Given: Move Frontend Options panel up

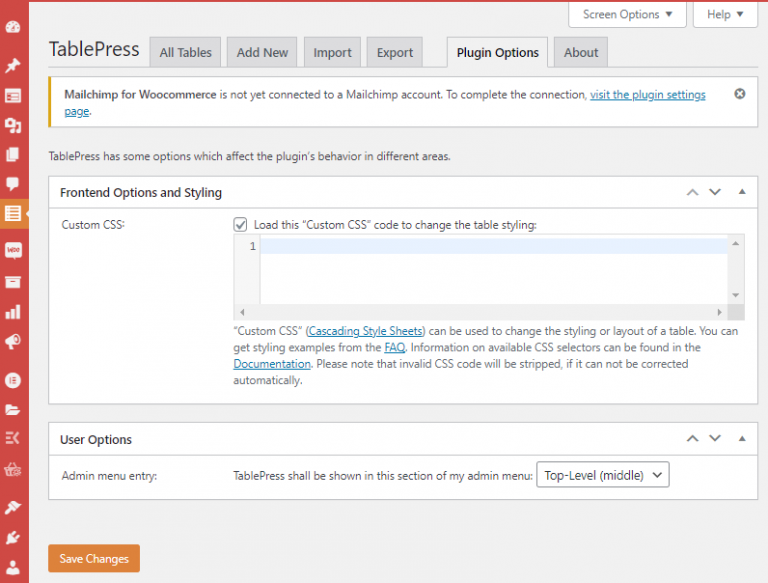Looking at the screenshot, I should click(692, 192).
